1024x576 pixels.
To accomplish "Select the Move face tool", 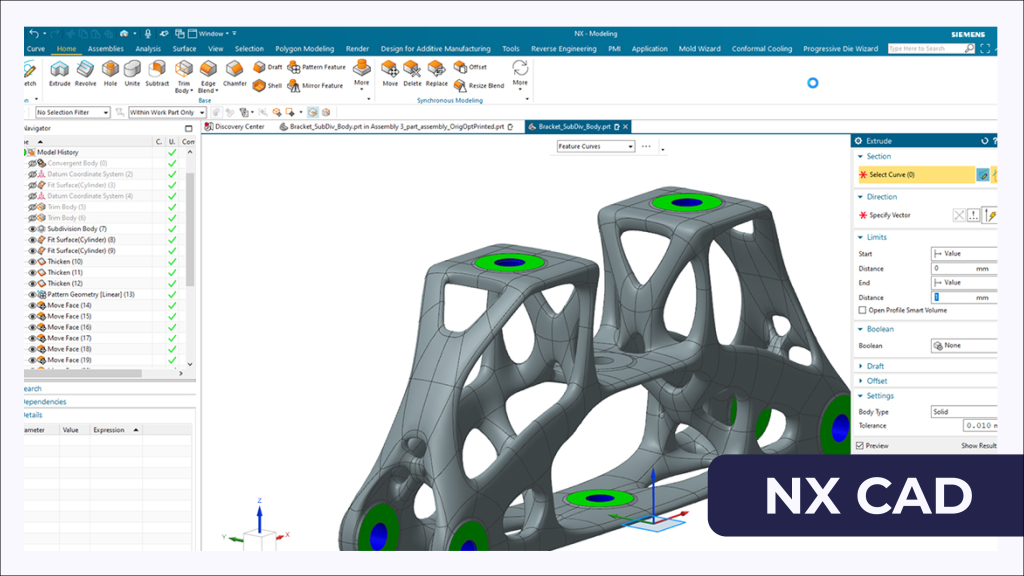I will pos(390,72).
